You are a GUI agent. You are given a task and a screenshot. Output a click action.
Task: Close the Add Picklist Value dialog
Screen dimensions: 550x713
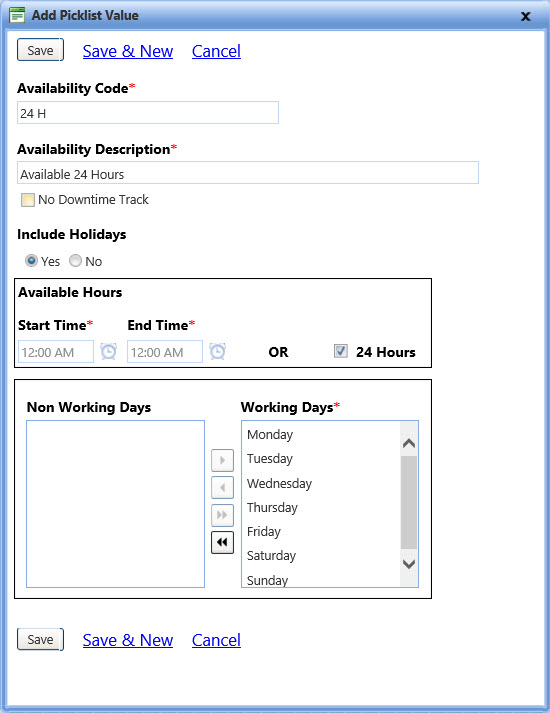(x=525, y=16)
